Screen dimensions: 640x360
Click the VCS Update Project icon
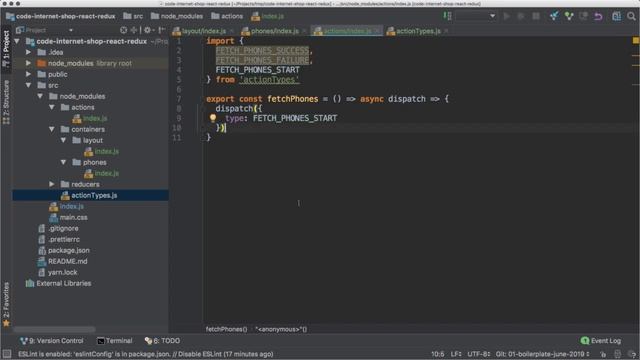click(x=554, y=16)
